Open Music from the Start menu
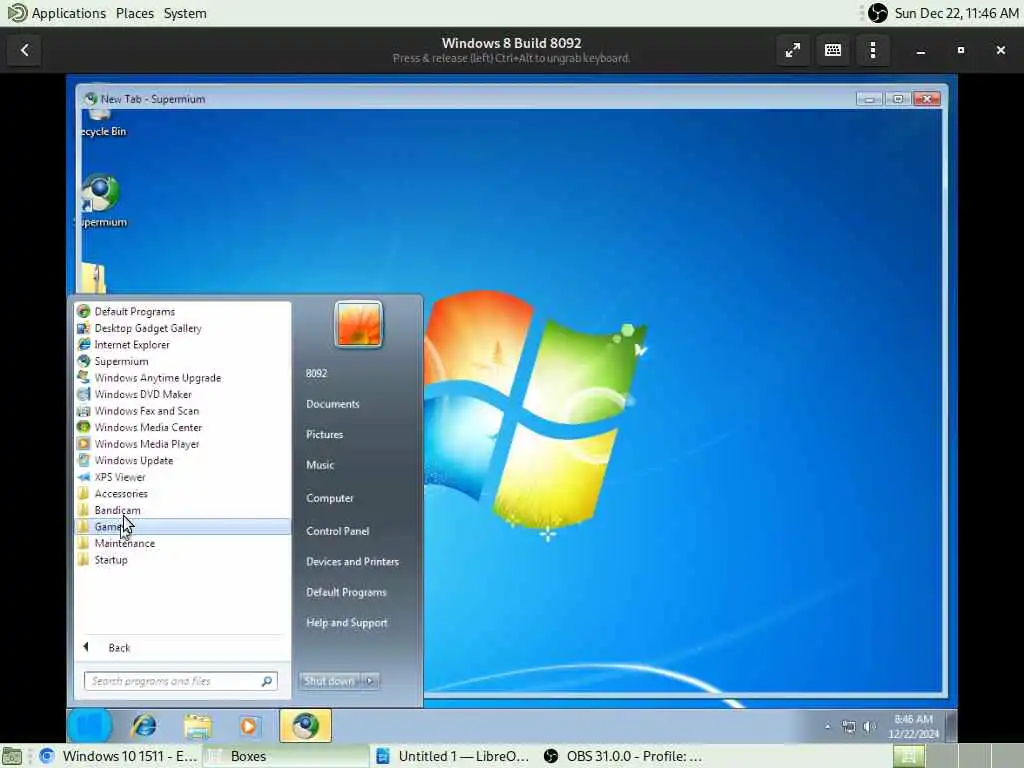Image resolution: width=1024 pixels, height=768 pixels. [320, 465]
